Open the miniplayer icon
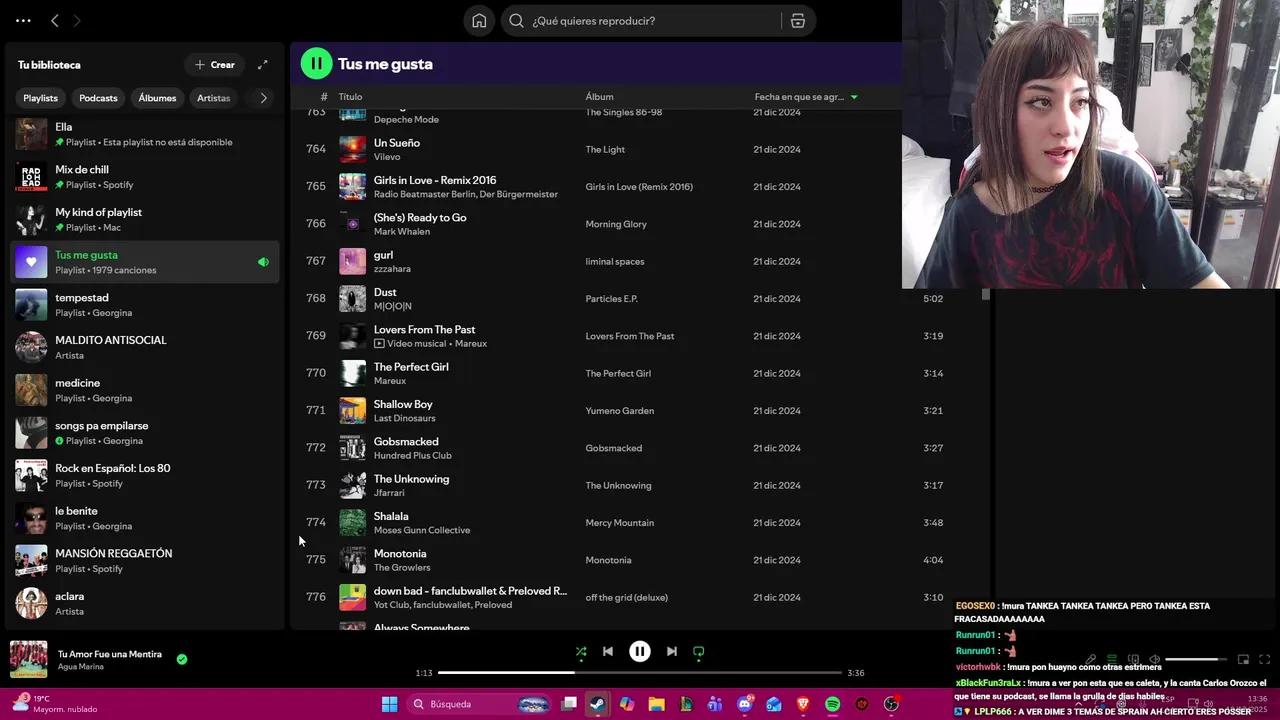 click(x=1243, y=659)
